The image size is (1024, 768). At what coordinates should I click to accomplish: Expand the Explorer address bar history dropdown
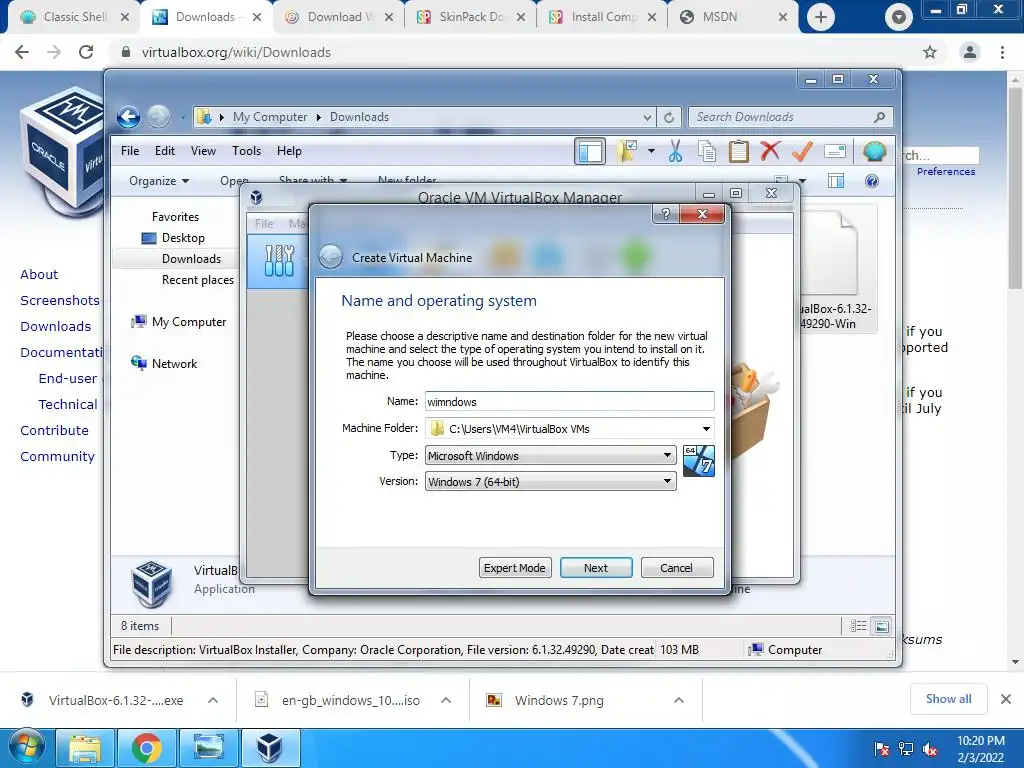point(647,118)
